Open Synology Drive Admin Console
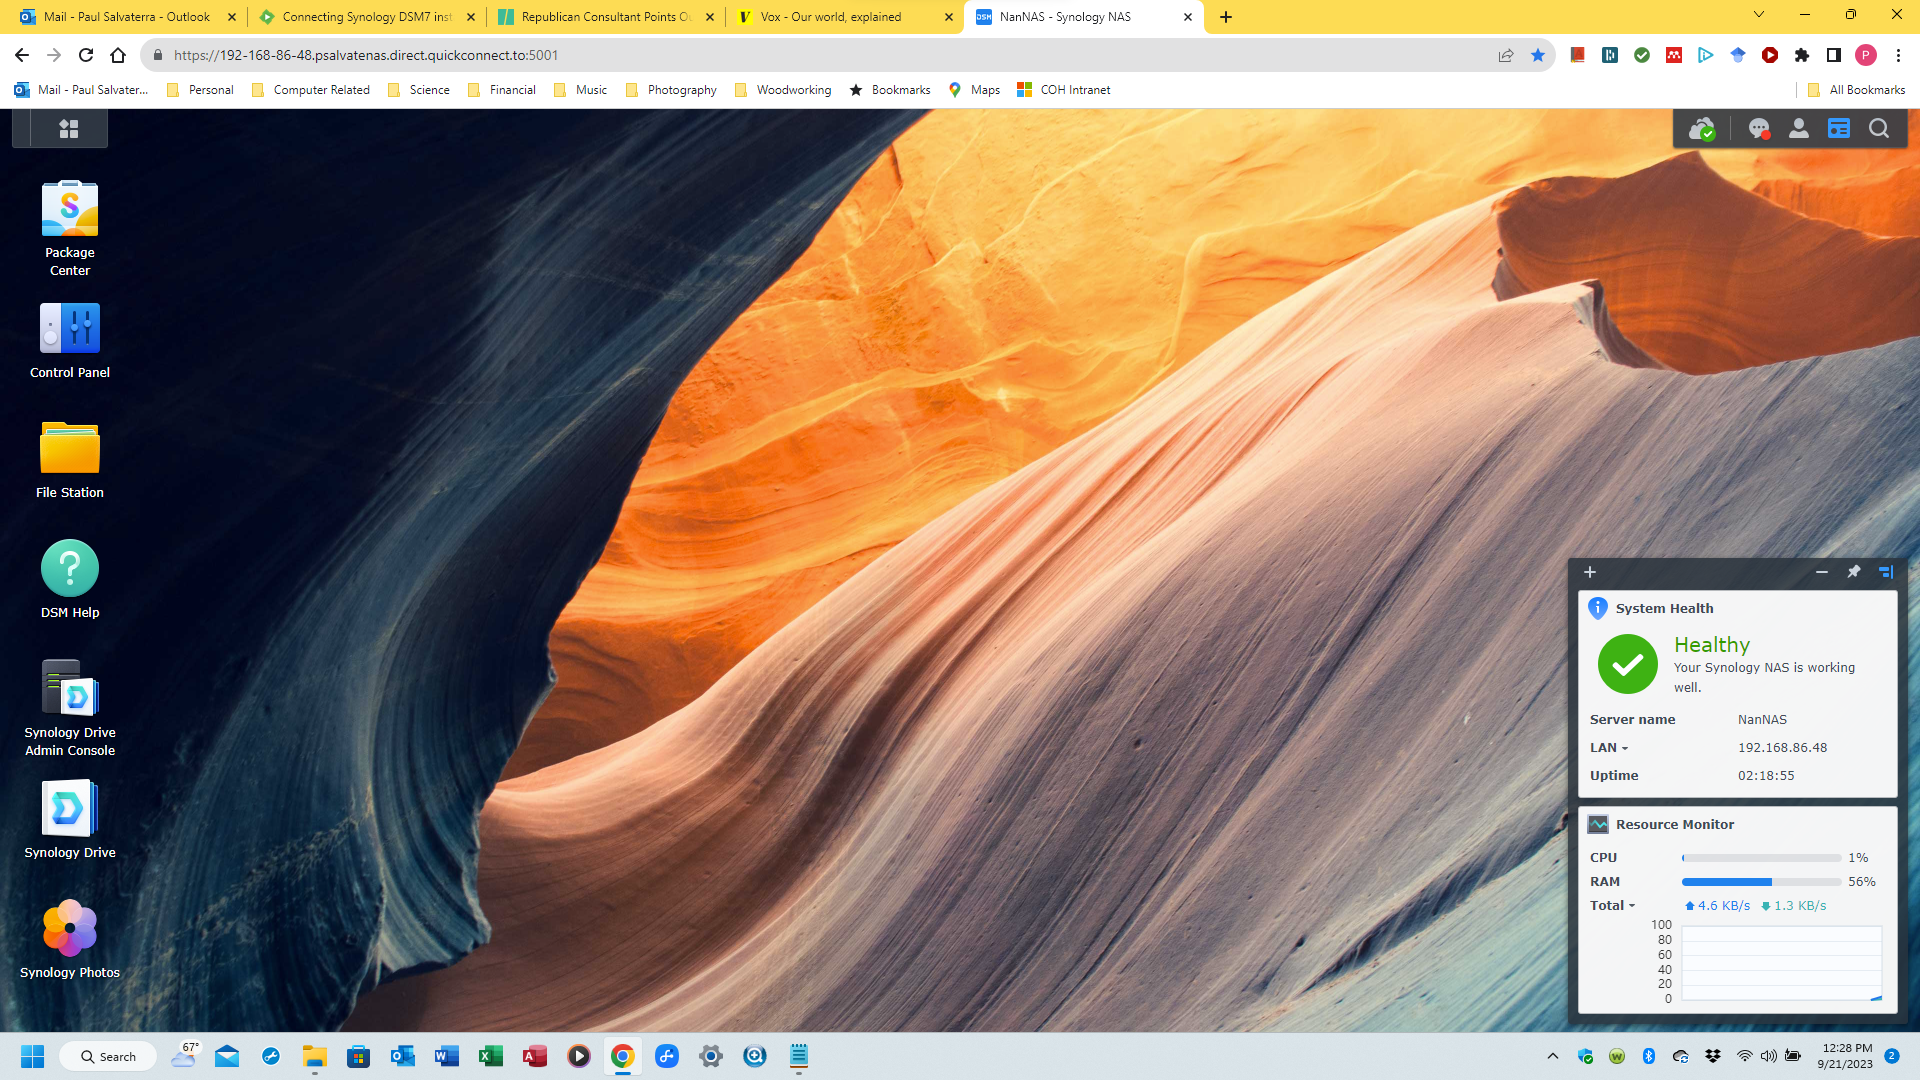Image resolution: width=1920 pixels, height=1080 pixels. point(70,689)
